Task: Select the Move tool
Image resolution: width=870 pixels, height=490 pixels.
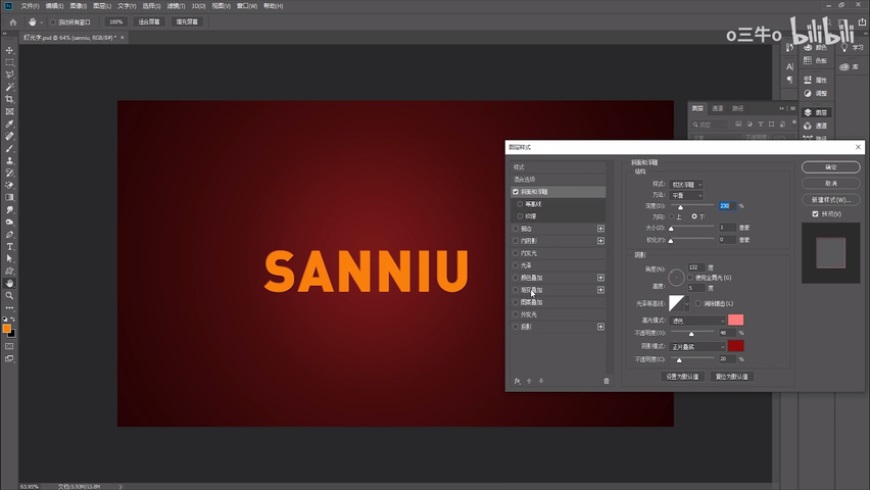Action: click(x=10, y=50)
